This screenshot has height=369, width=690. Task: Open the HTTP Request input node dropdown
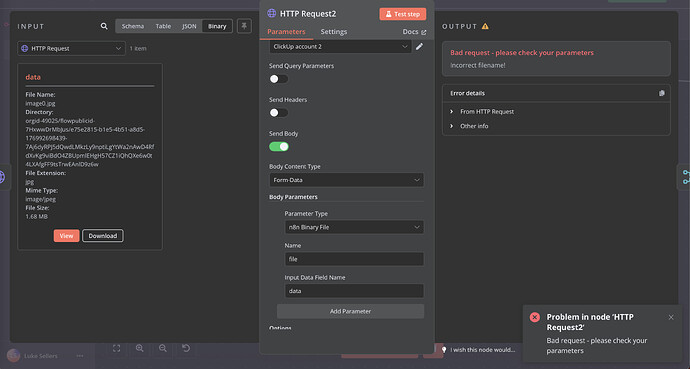click(x=71, y=48)
